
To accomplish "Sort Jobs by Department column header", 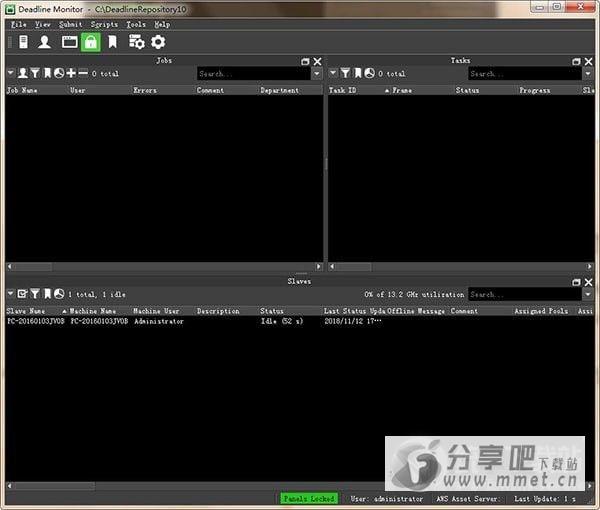I will pyautogui.click(x=279, y=90).
